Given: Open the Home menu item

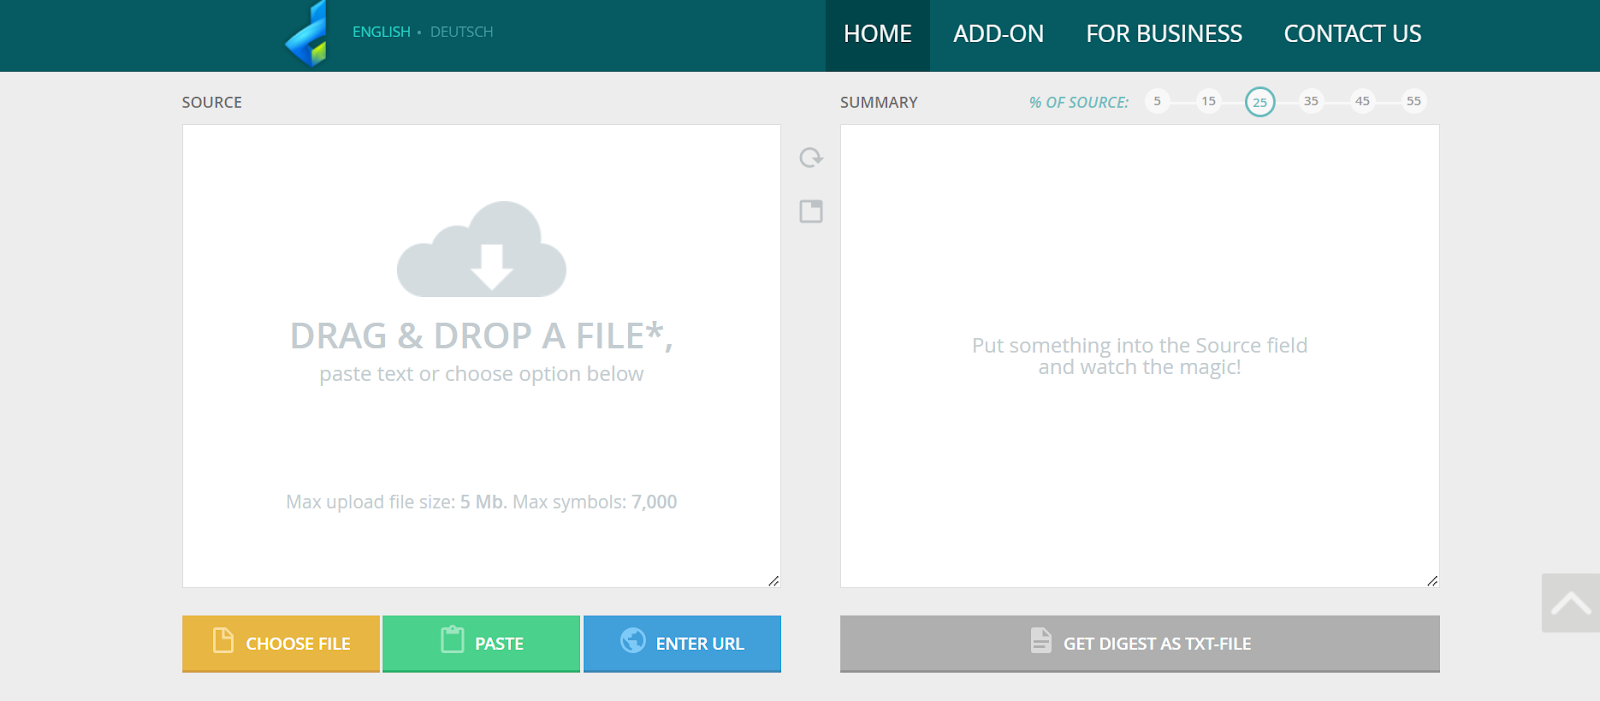Looking at the screenshot, I should click(877, 35).
